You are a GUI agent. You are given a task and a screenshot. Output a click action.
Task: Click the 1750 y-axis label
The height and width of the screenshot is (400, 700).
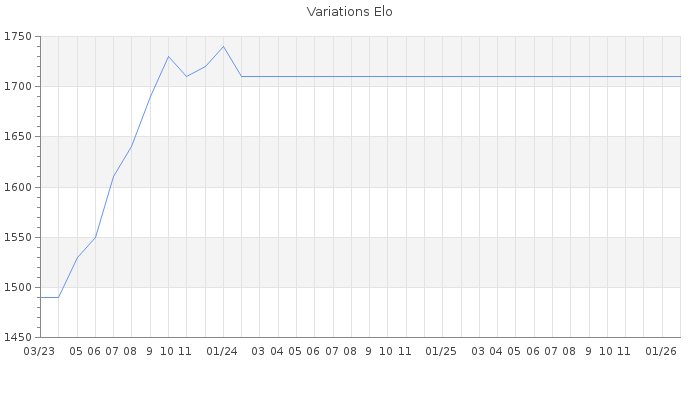point(17,37)
